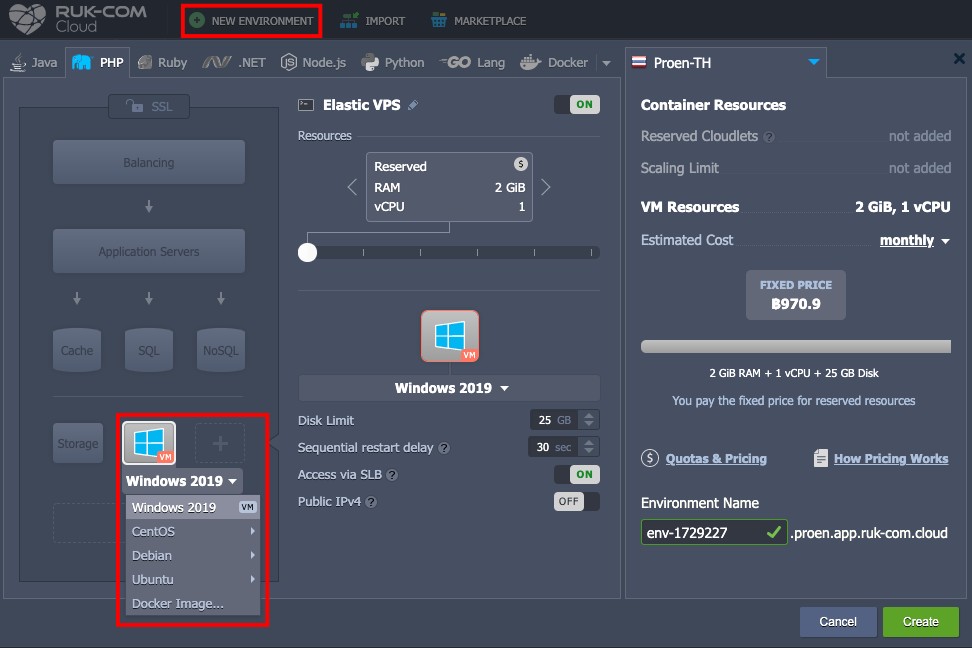Show previous reserved resources plan
The width and height of the screenshot is (972, 648).
(352, 187)
